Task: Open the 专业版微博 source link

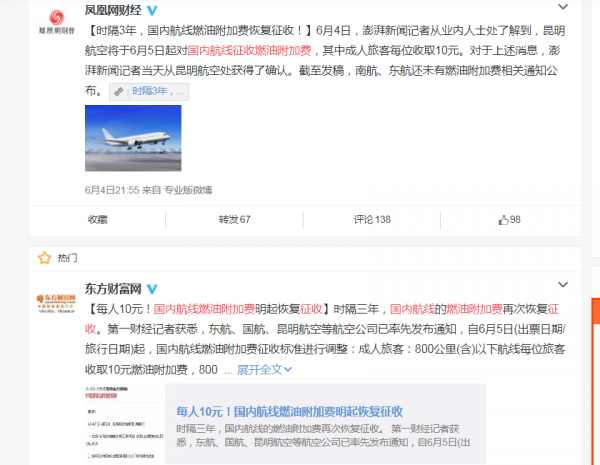Action: (x=188, y=190)
